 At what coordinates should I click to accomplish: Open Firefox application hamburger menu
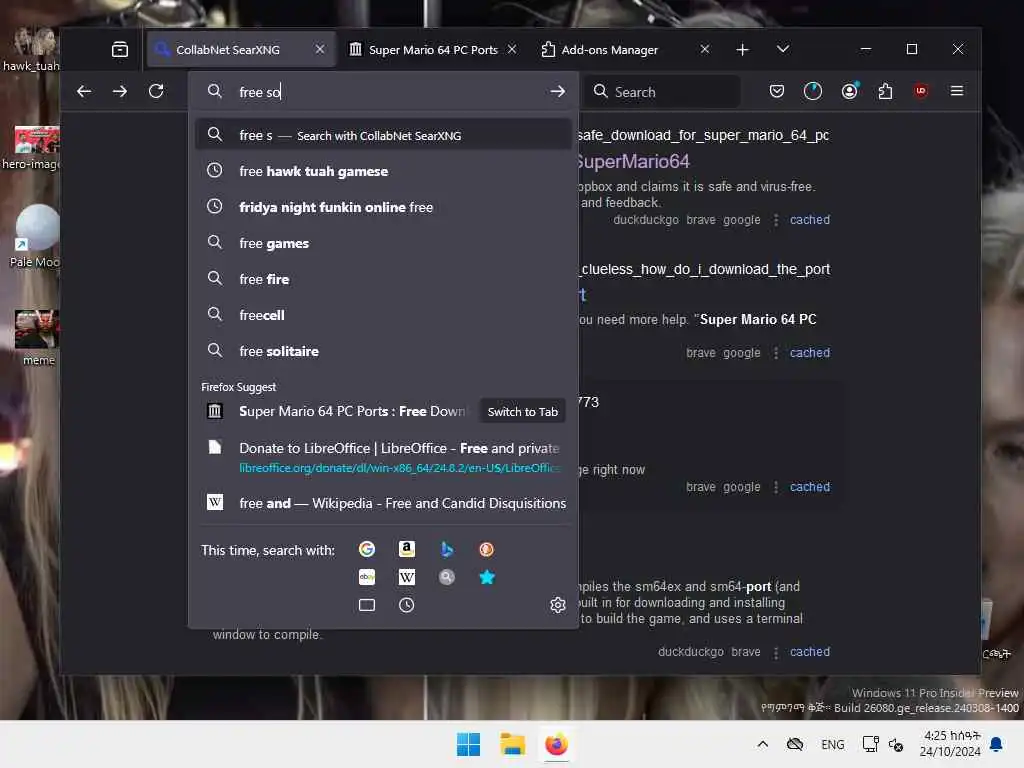coord(957,91)
